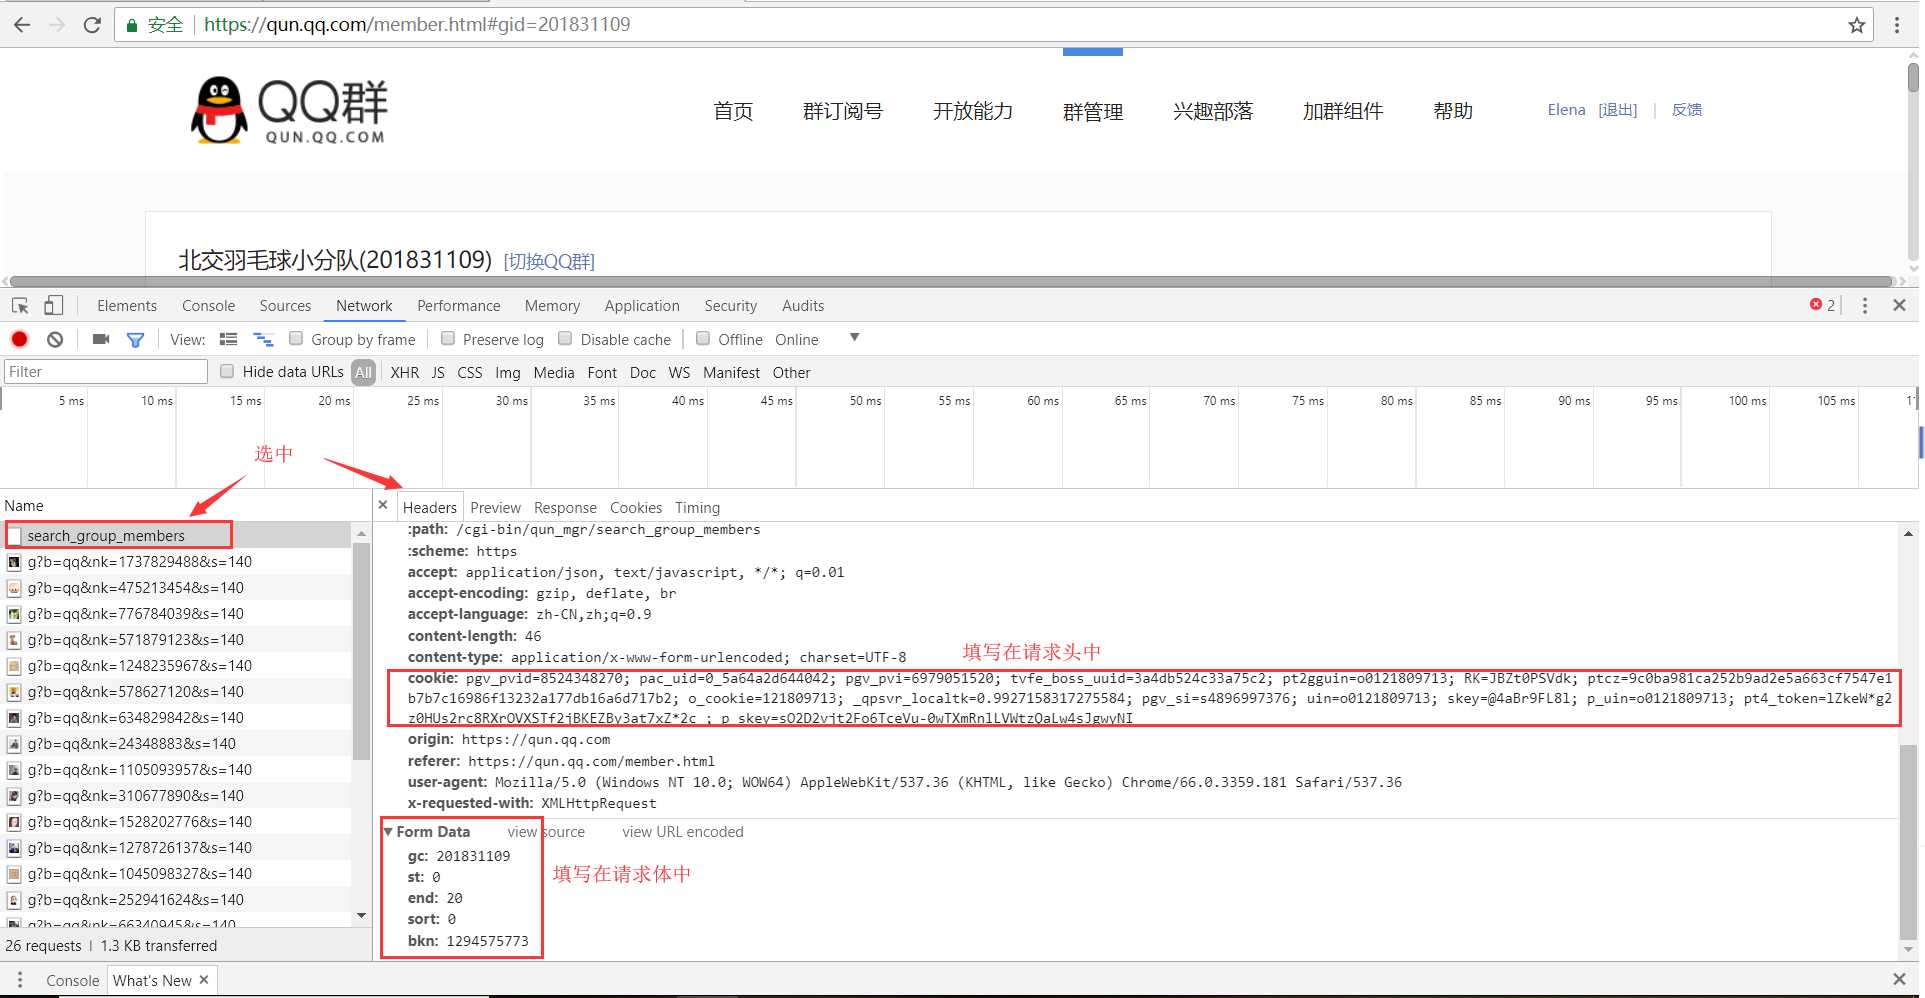Screen dimensions: 1925x998
Task: Open the Preview tab of request
Action: click(496, 507)
